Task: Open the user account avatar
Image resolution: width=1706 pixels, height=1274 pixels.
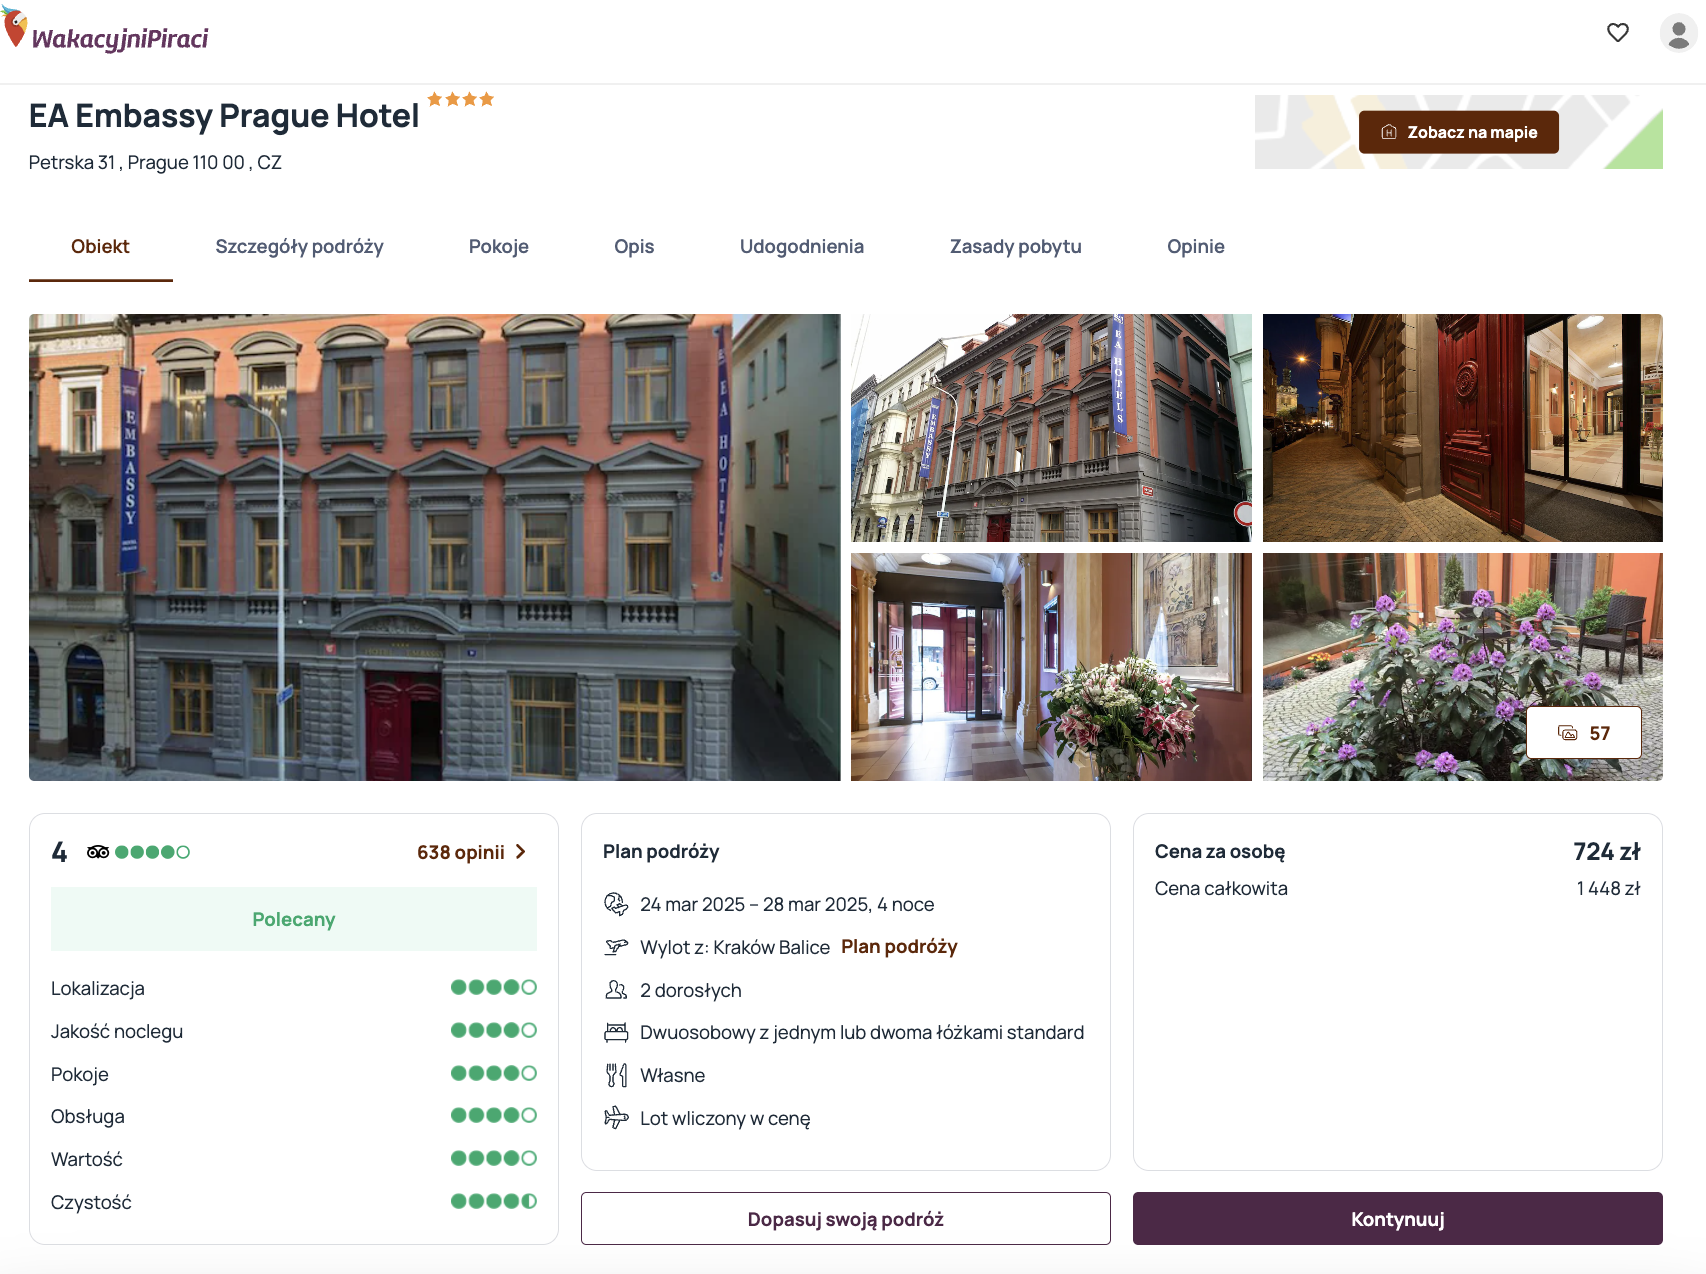Action: [1678, 33]
